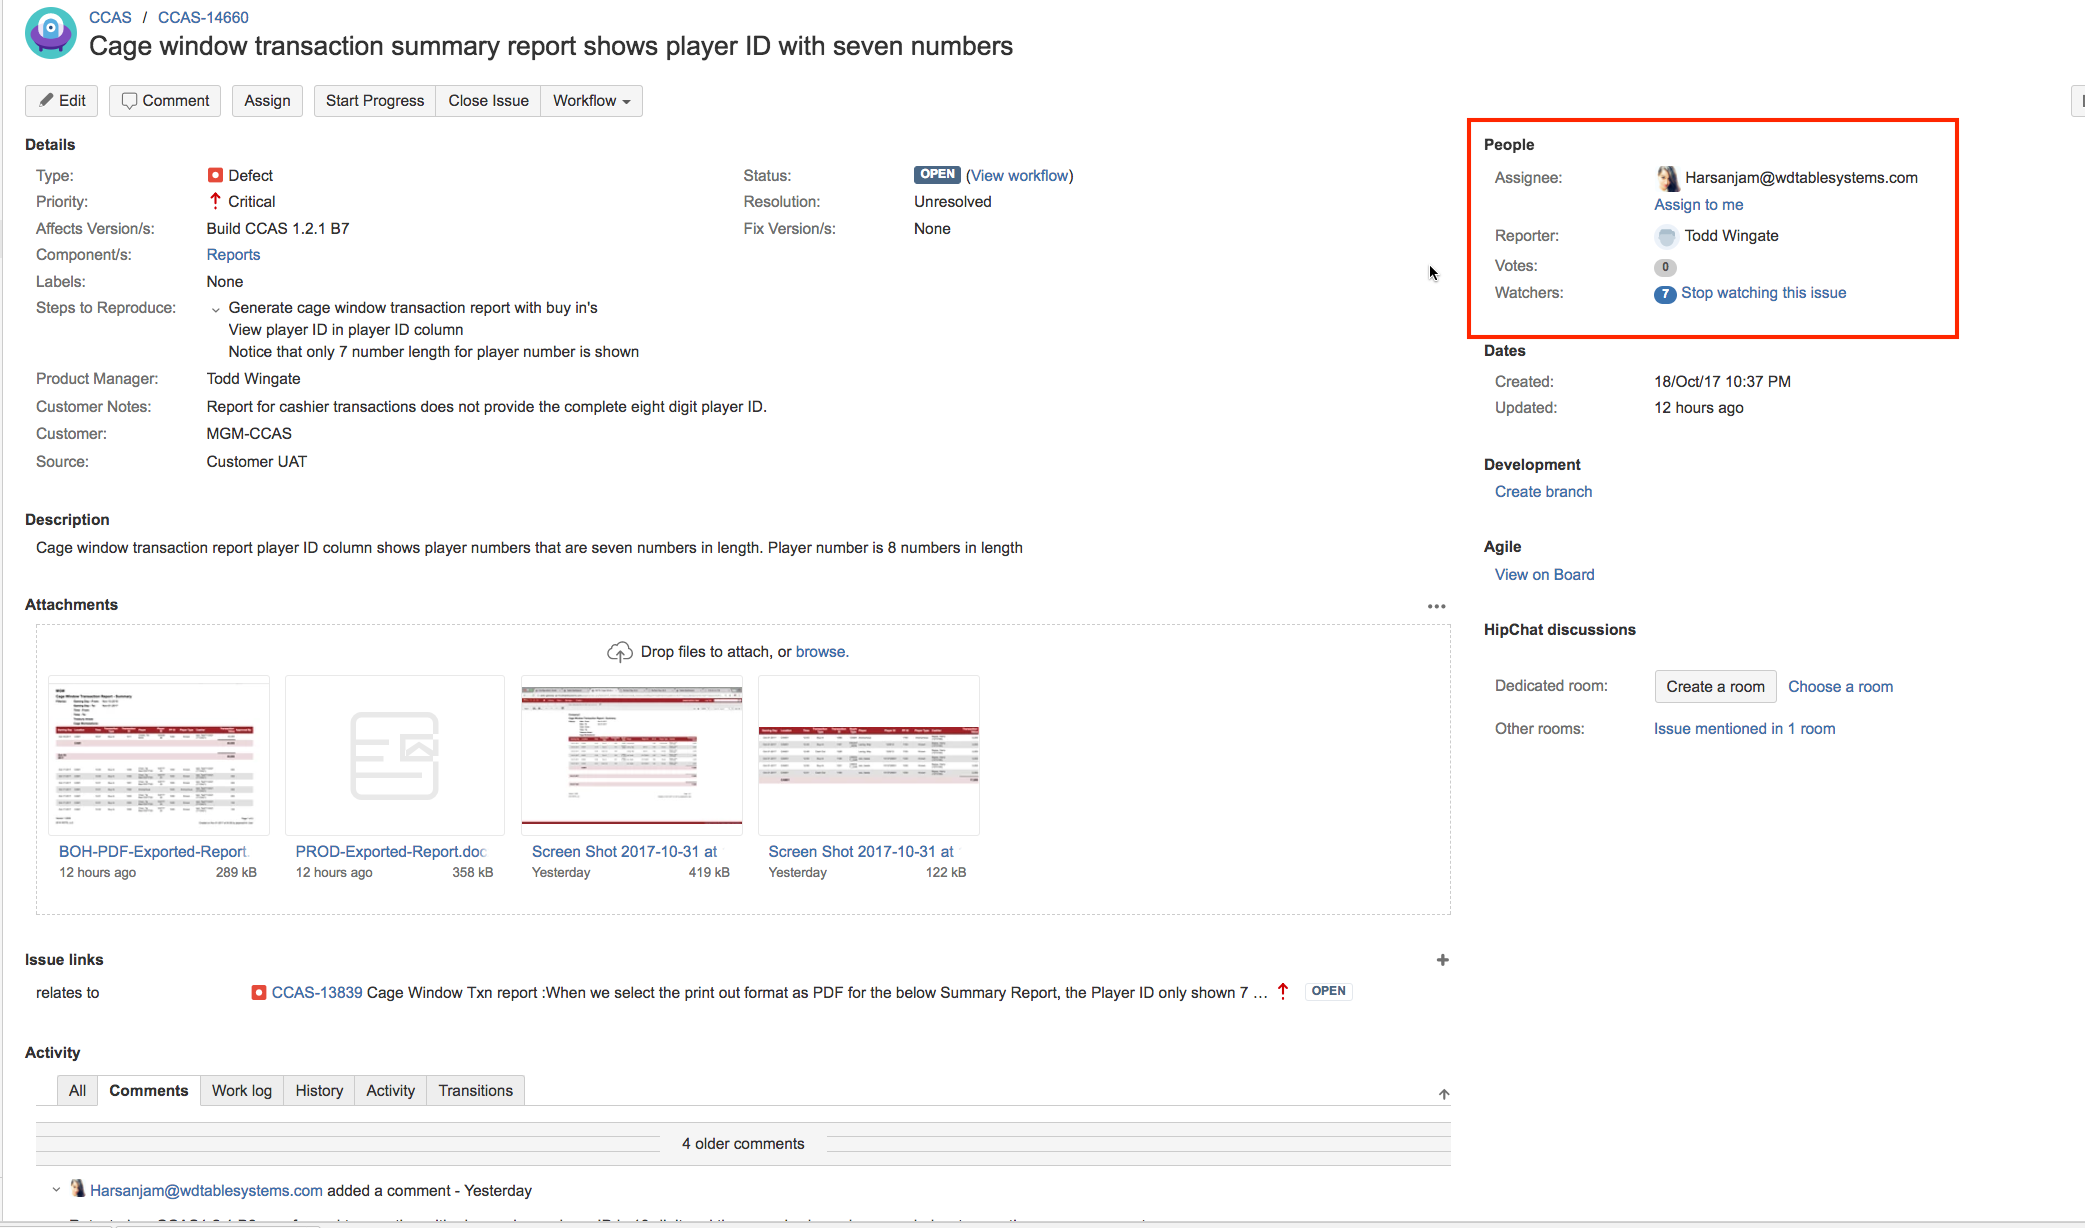
Task: Click Harsanjam commenter name link
Action: pos(206,1191)
